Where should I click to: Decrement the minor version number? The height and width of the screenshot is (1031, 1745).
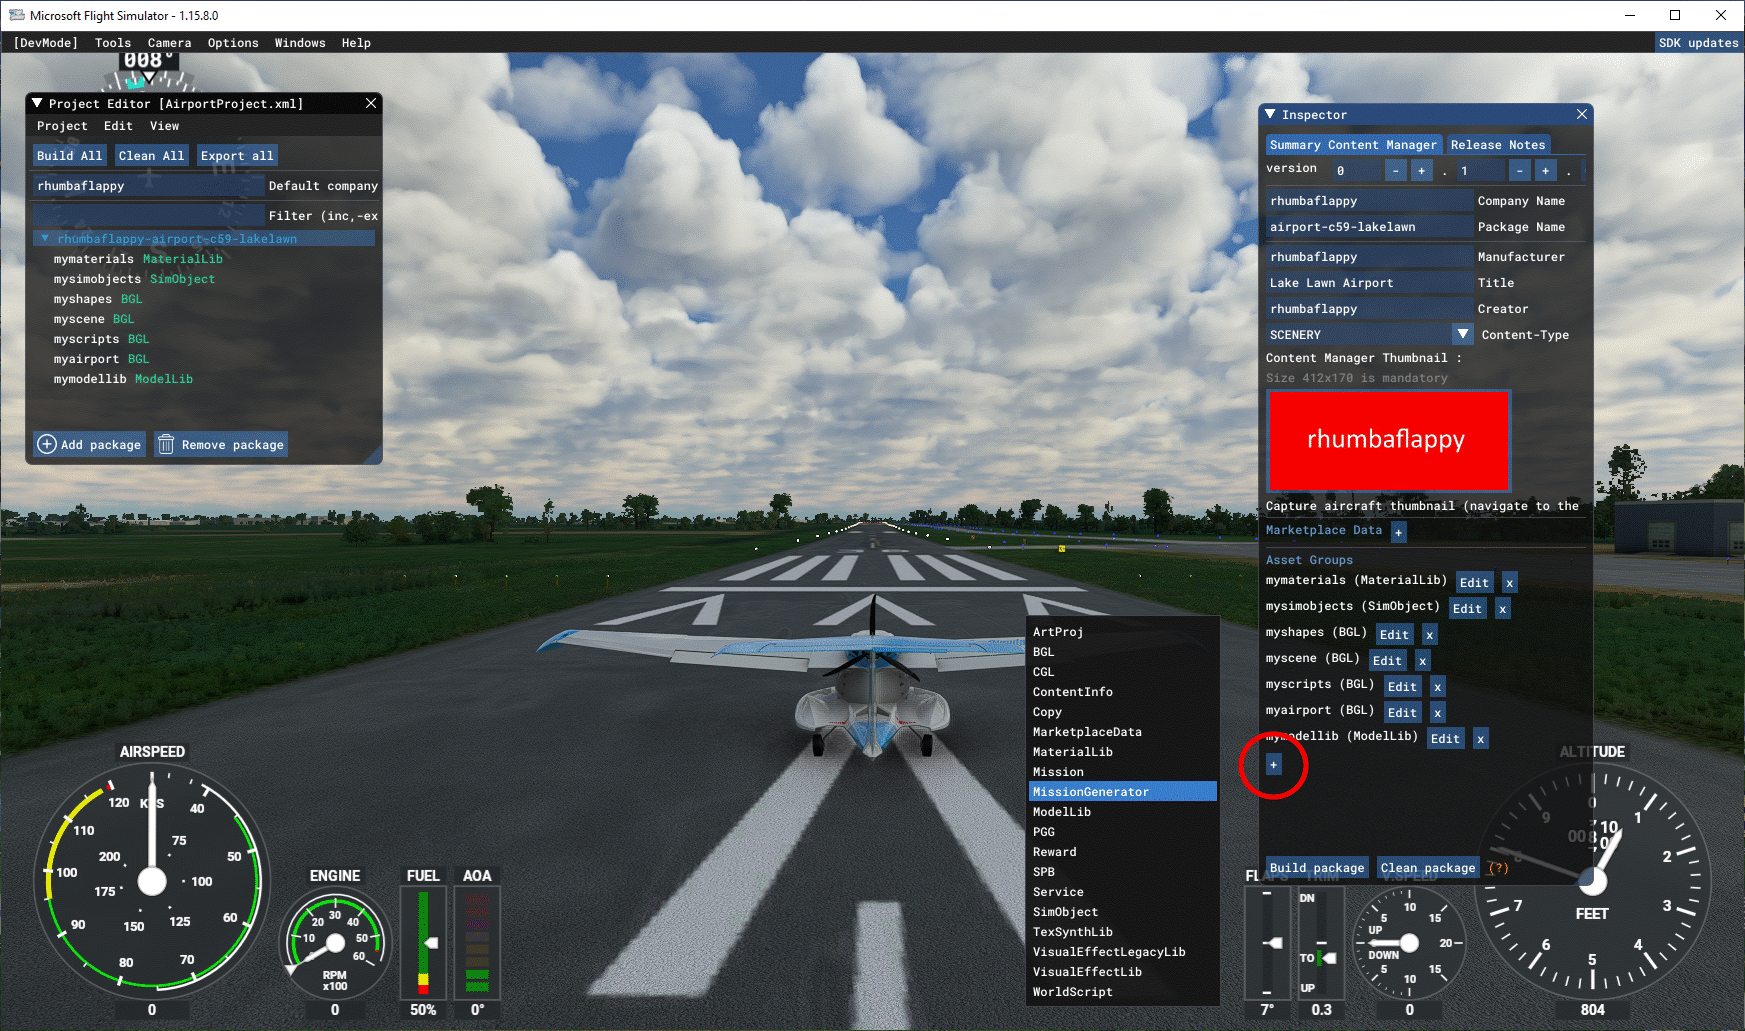(1519, 170)
